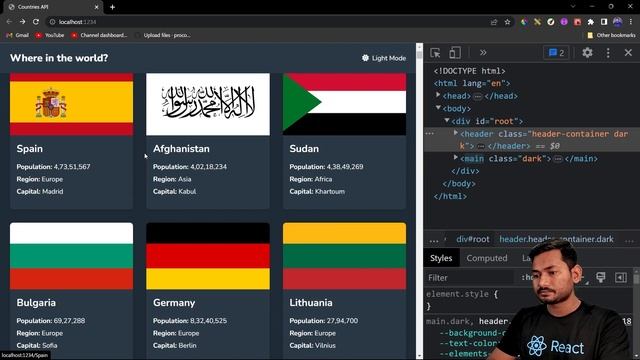Open the DevTools three-dot customize menu
Screen dimensions: 640x360
pyautogui.click(x=608, y=53)
